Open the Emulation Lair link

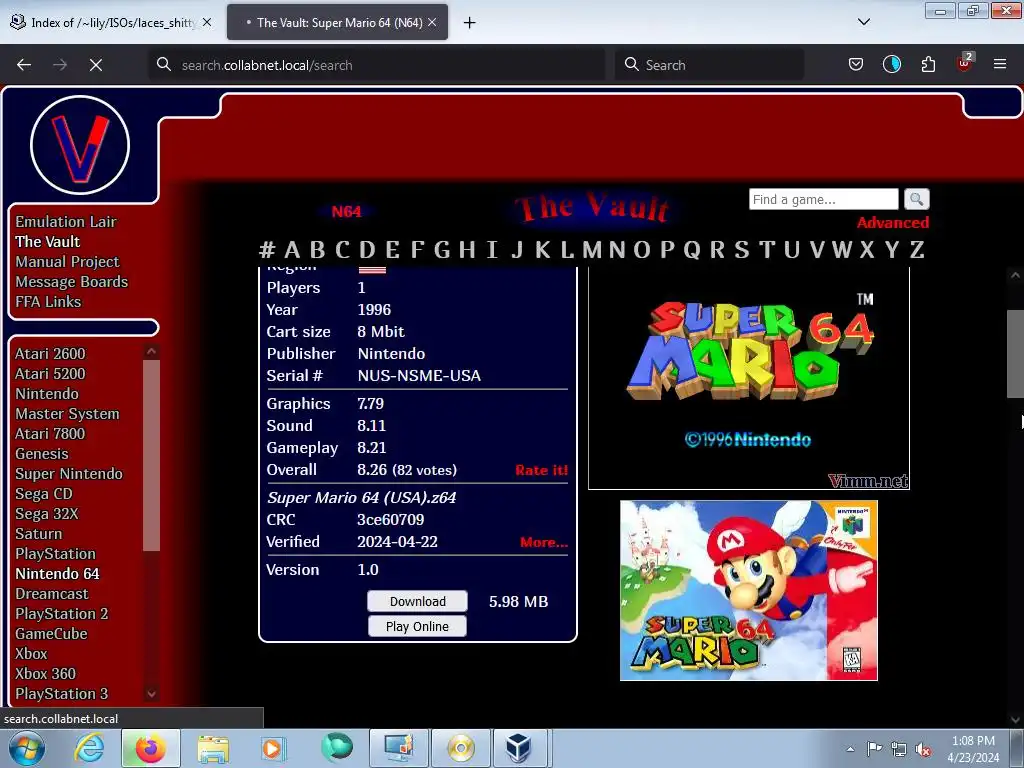66,222
